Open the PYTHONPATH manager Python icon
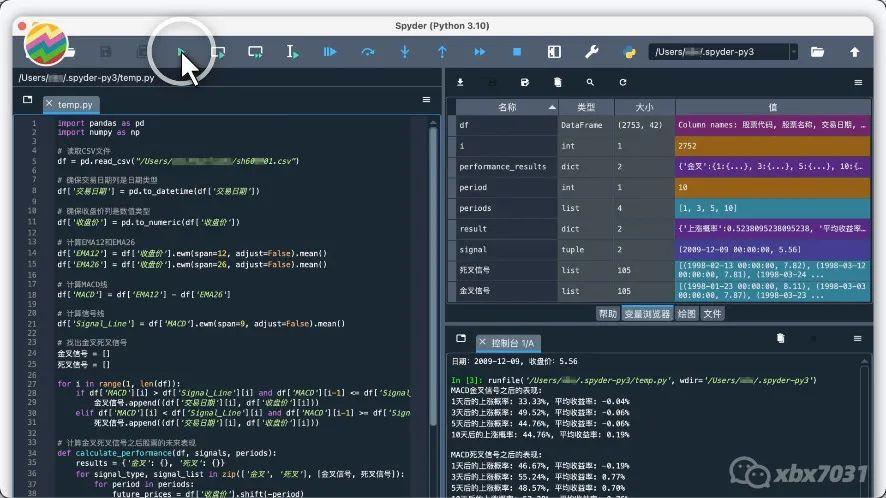 click(x=629, y=51)
